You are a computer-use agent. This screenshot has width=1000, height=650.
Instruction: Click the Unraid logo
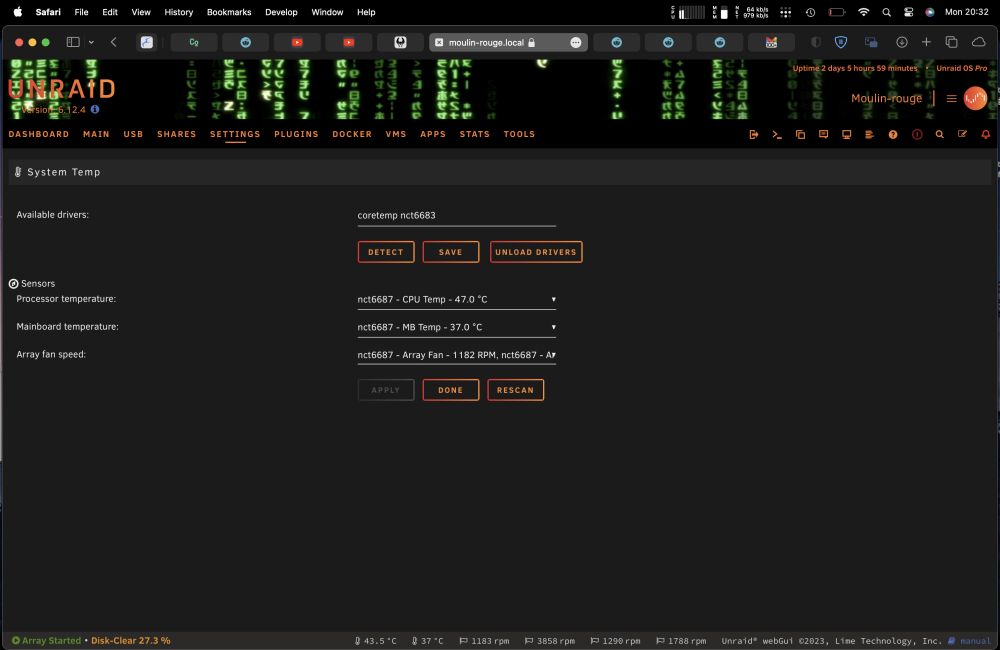tap(62, 89)
